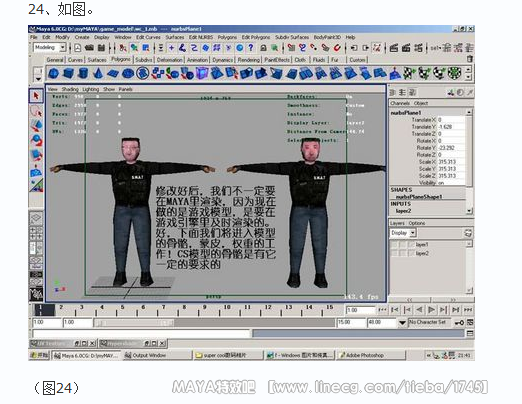Open the shelf menu arrow at left
This screenshot has width=522, height=404.
pos(38,79)
